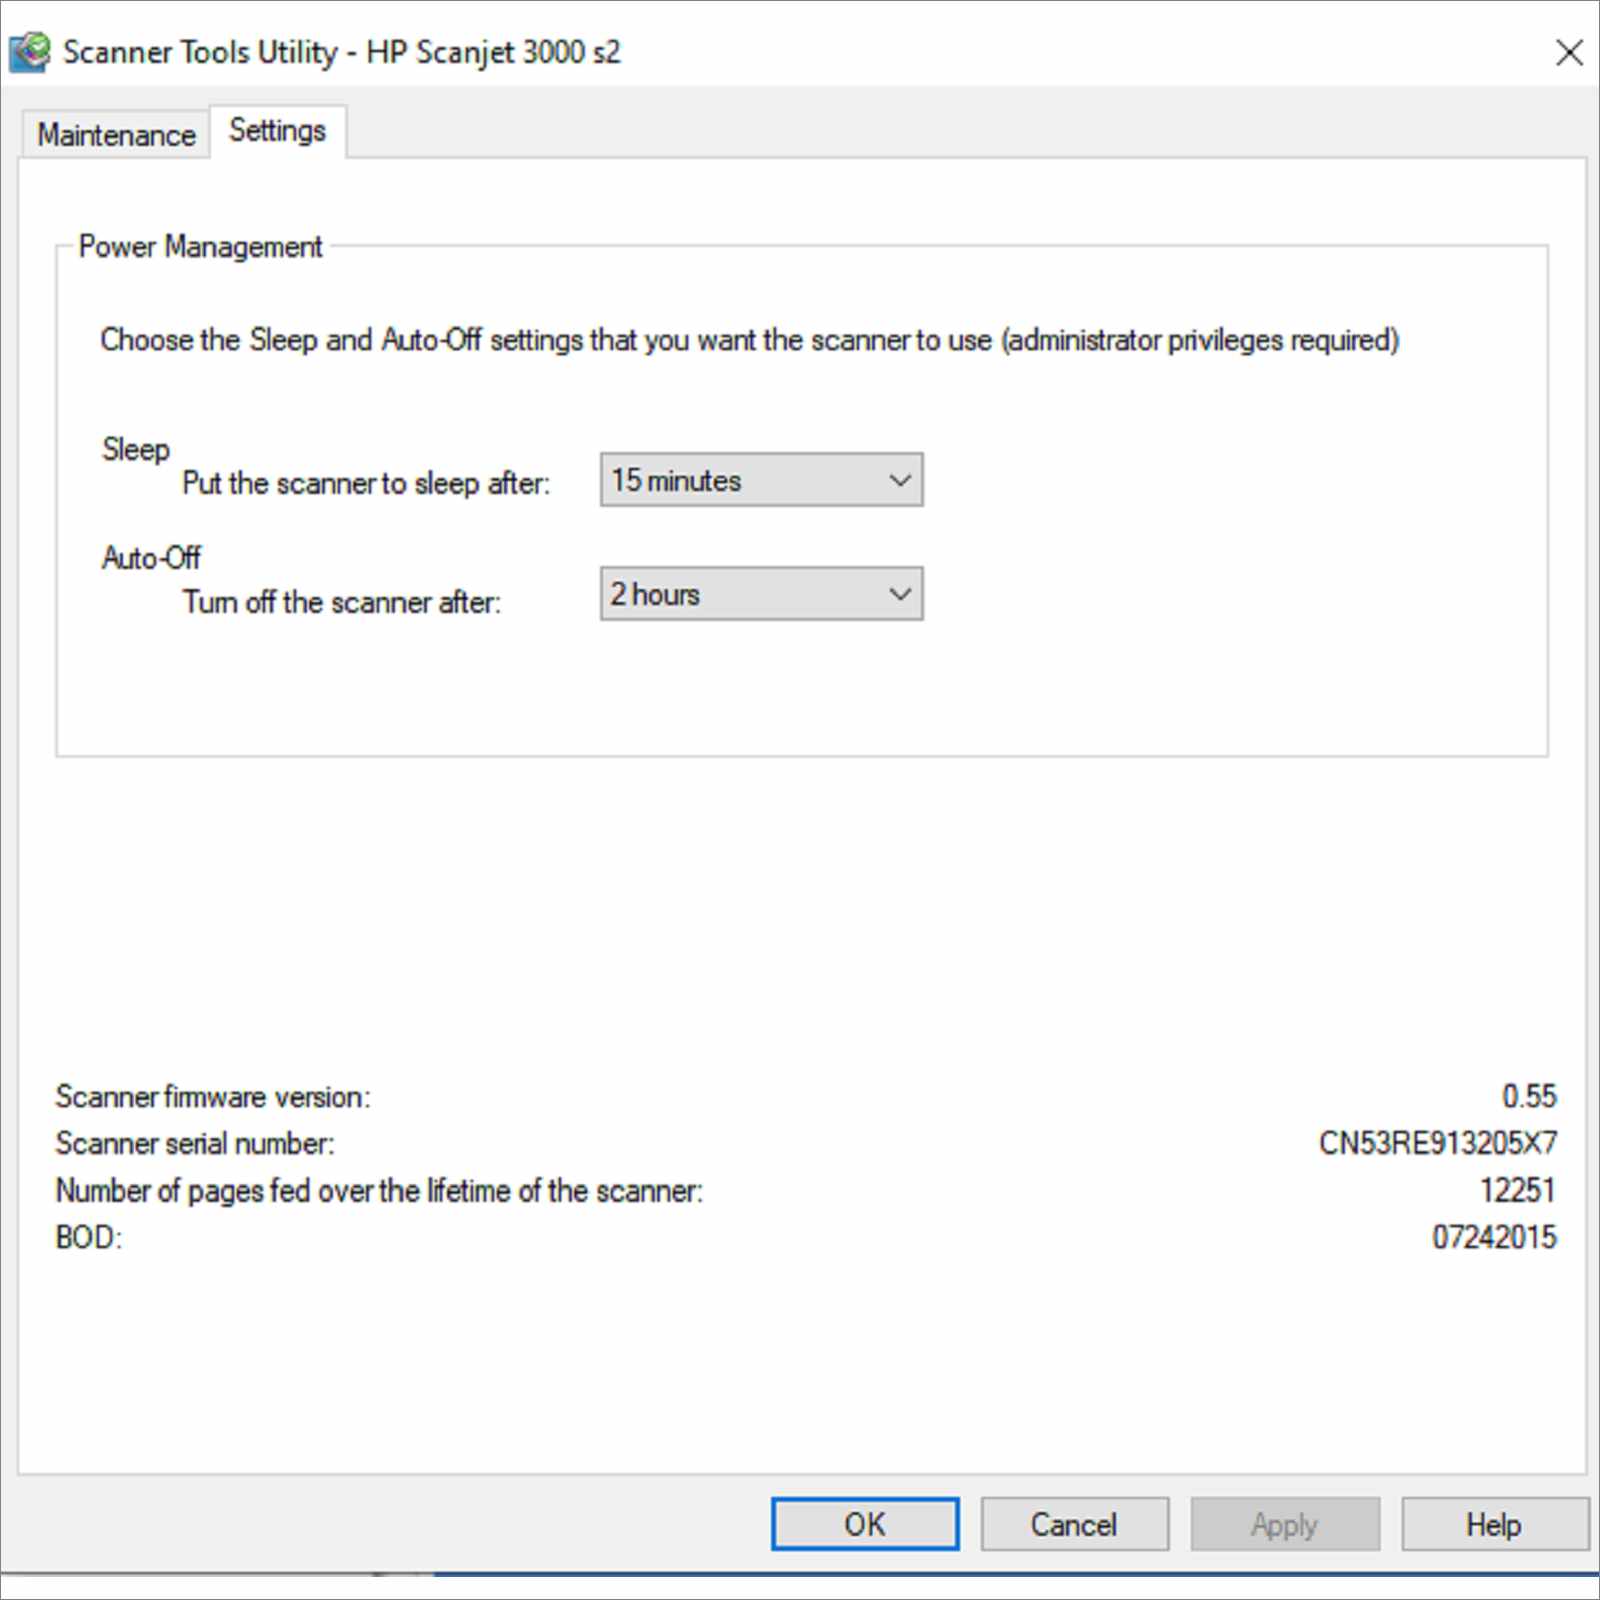Click the firmware version value 0.55
The height and width of the screenshot is (1600, 1600).
[1529, 1096]
